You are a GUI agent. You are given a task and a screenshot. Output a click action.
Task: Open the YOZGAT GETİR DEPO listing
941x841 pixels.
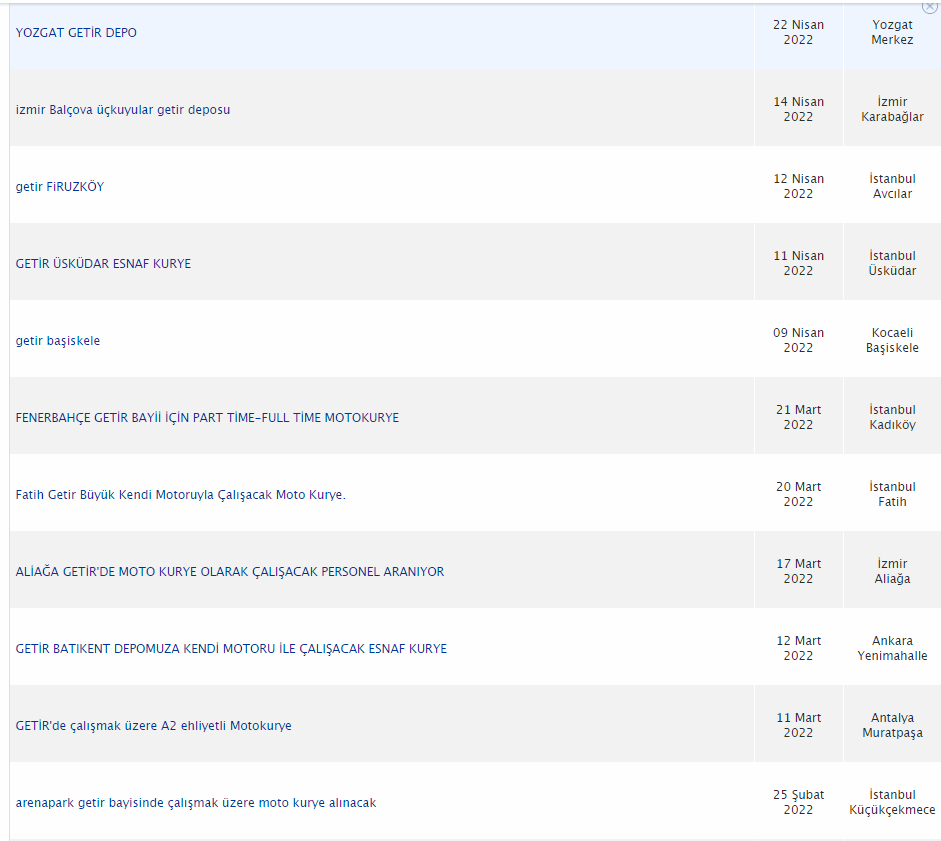[76, 32]
